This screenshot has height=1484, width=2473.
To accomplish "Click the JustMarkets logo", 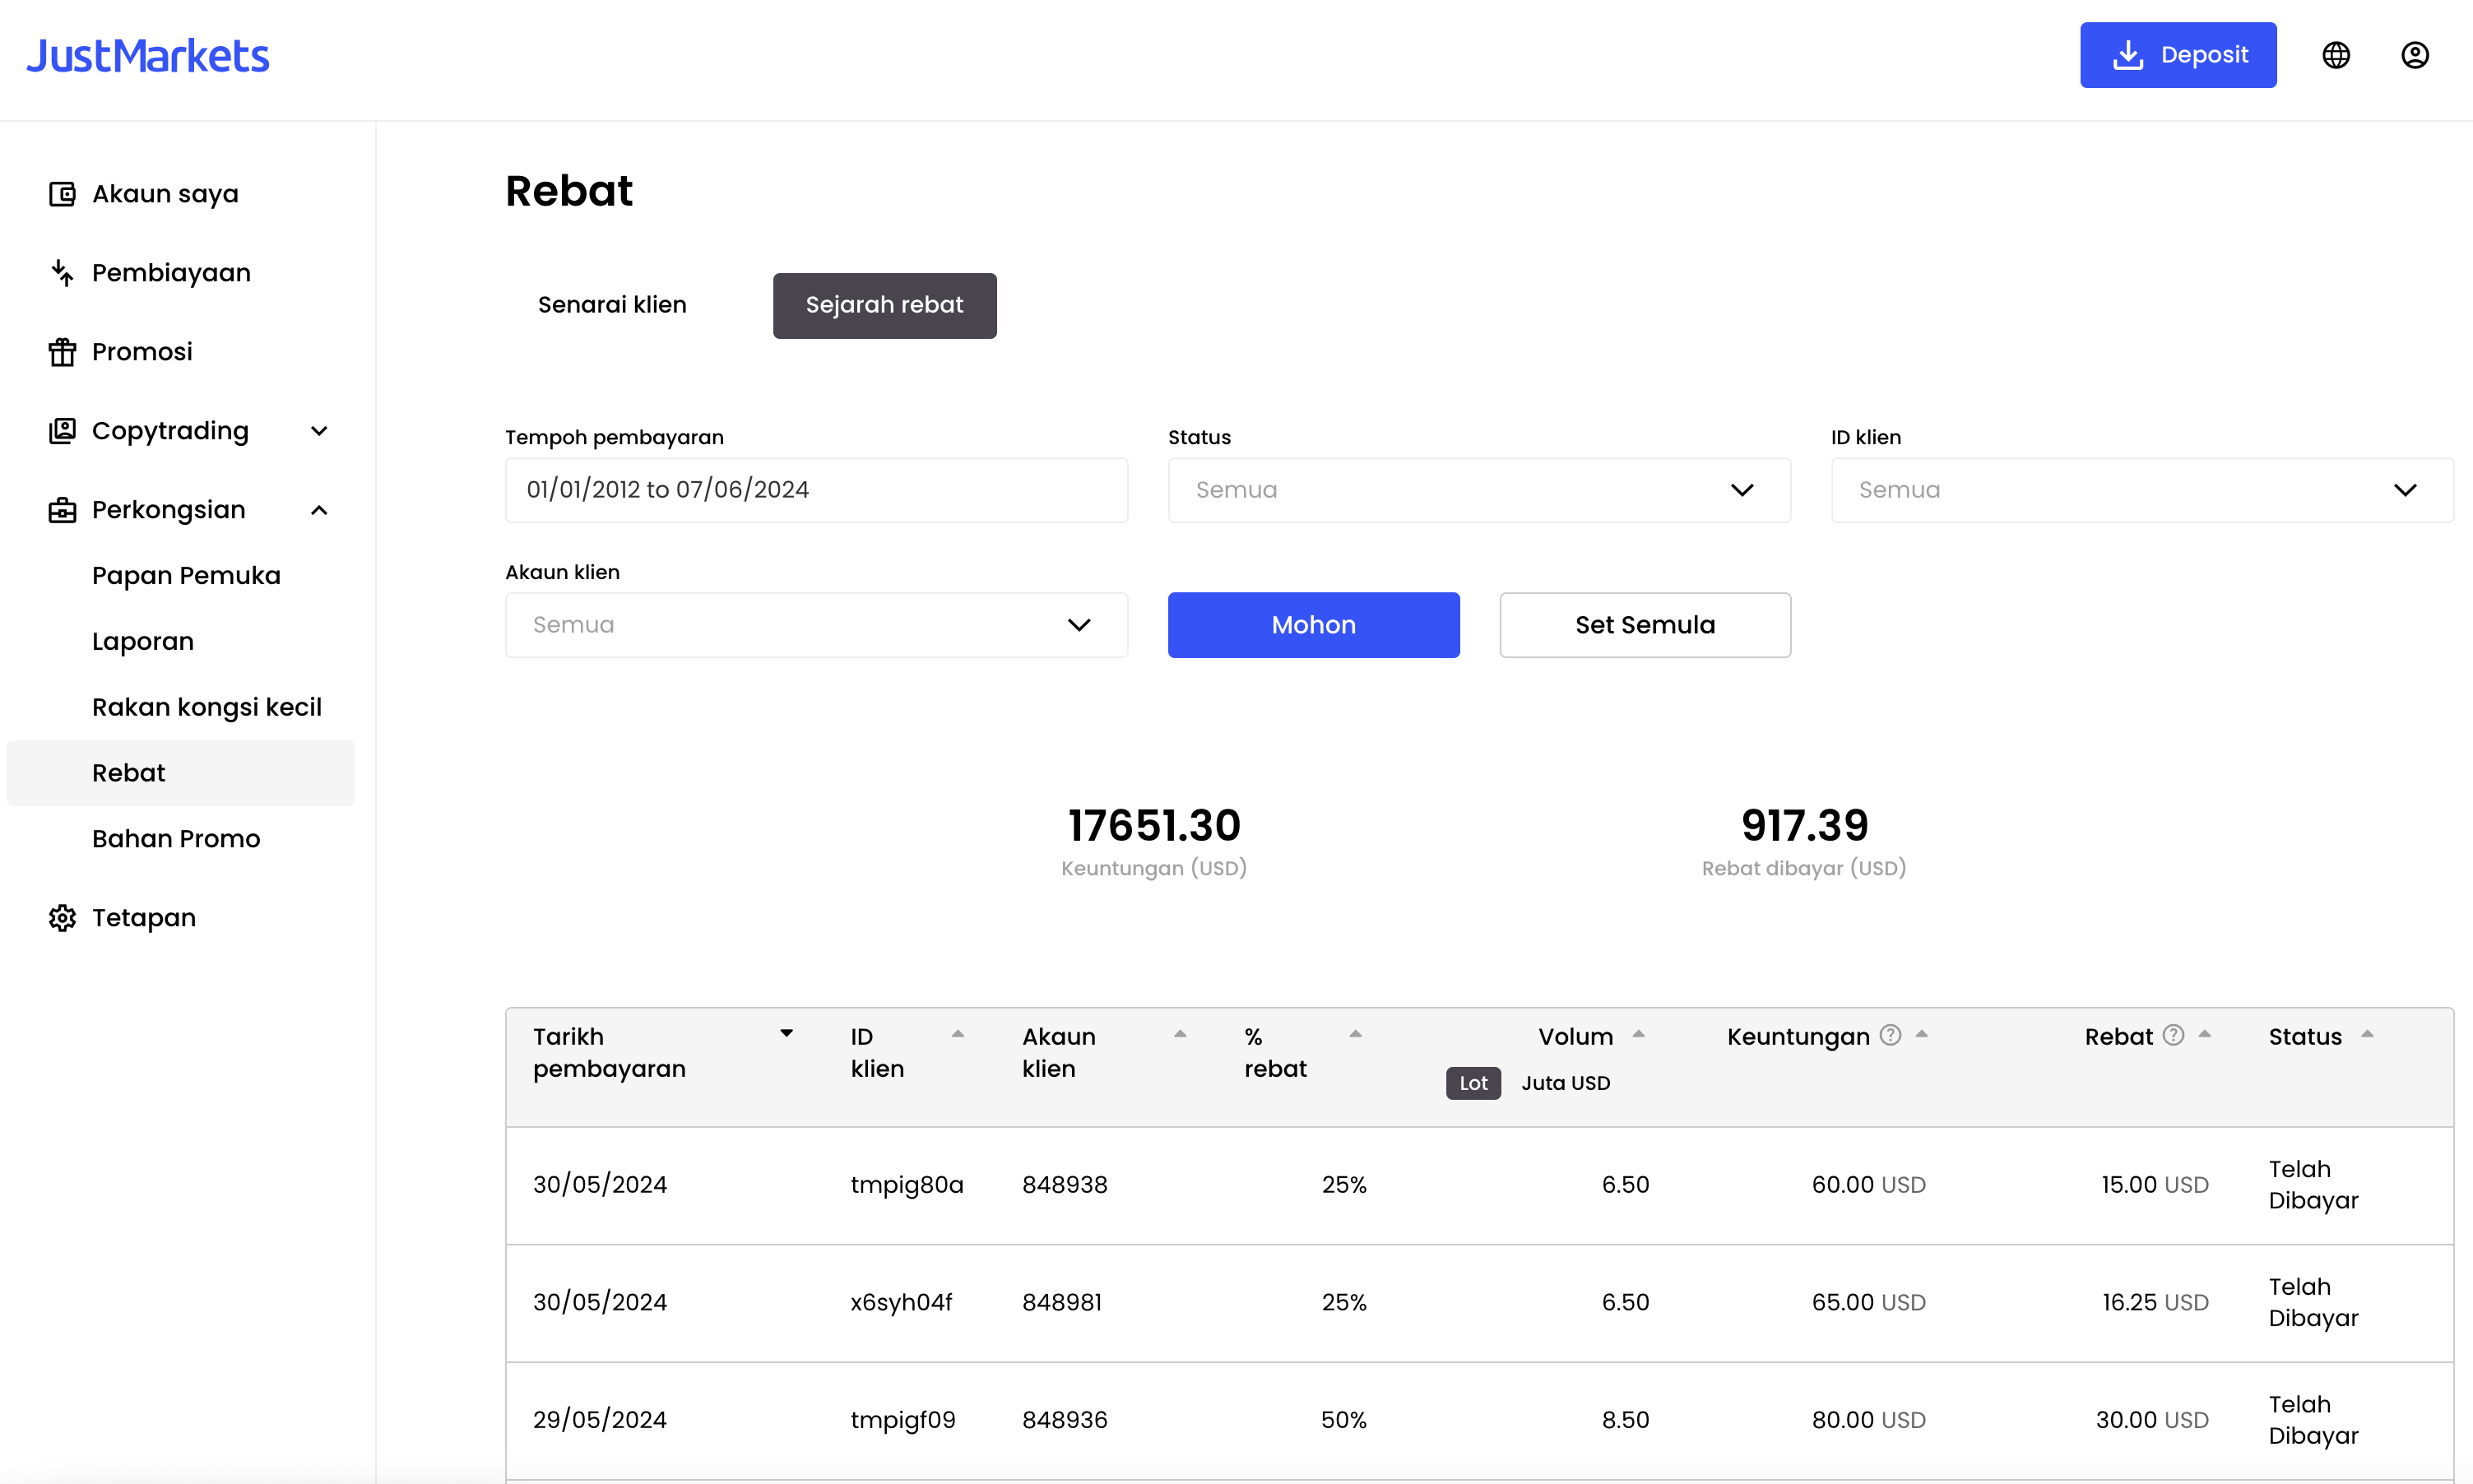I will tap(148, 56).
